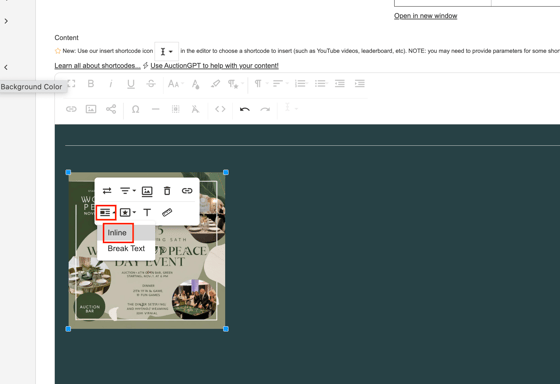Open the Paragraph Style dropdown
This screenshot has height=384, width=560.
(x=235, y=84)
